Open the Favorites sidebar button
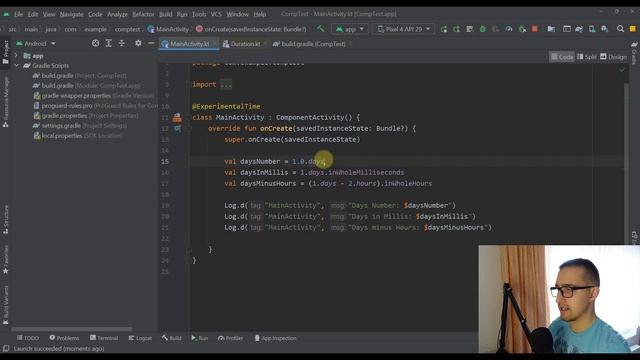This screenshot has width=640, height=360. 5,260
